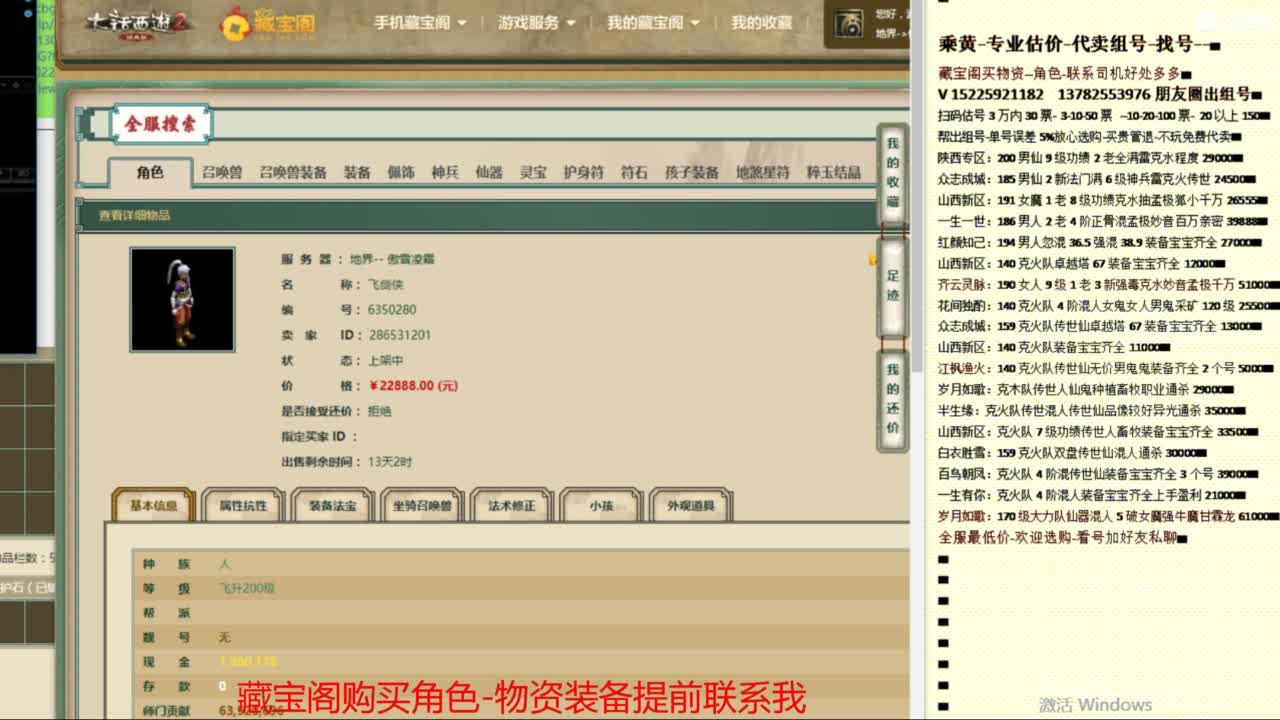Open the 佩饰 category tab
Viewport: 1280px width, 720px height.
401,172
